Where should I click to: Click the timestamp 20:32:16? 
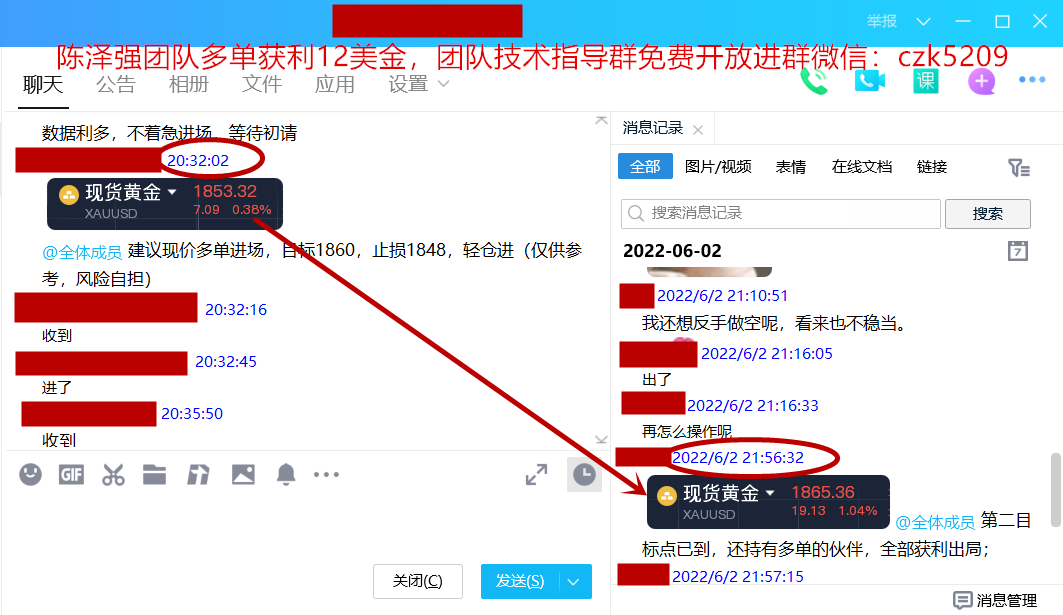[x=236, y=310]
